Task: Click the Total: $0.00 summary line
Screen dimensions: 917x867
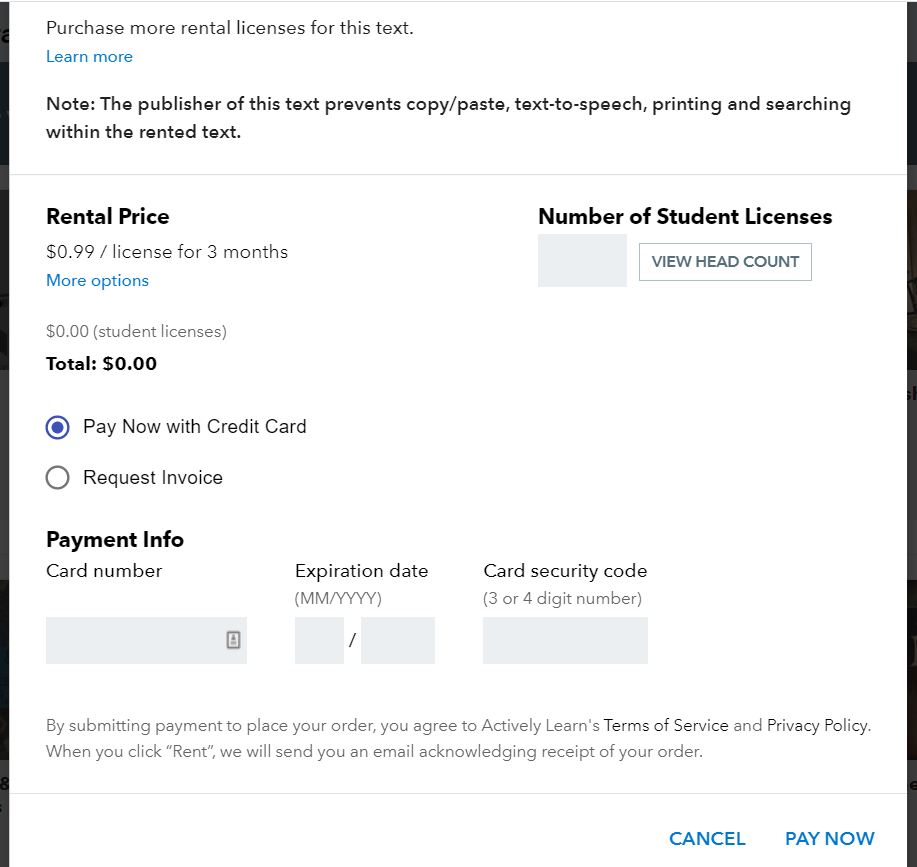Action: tap(101, 363)
